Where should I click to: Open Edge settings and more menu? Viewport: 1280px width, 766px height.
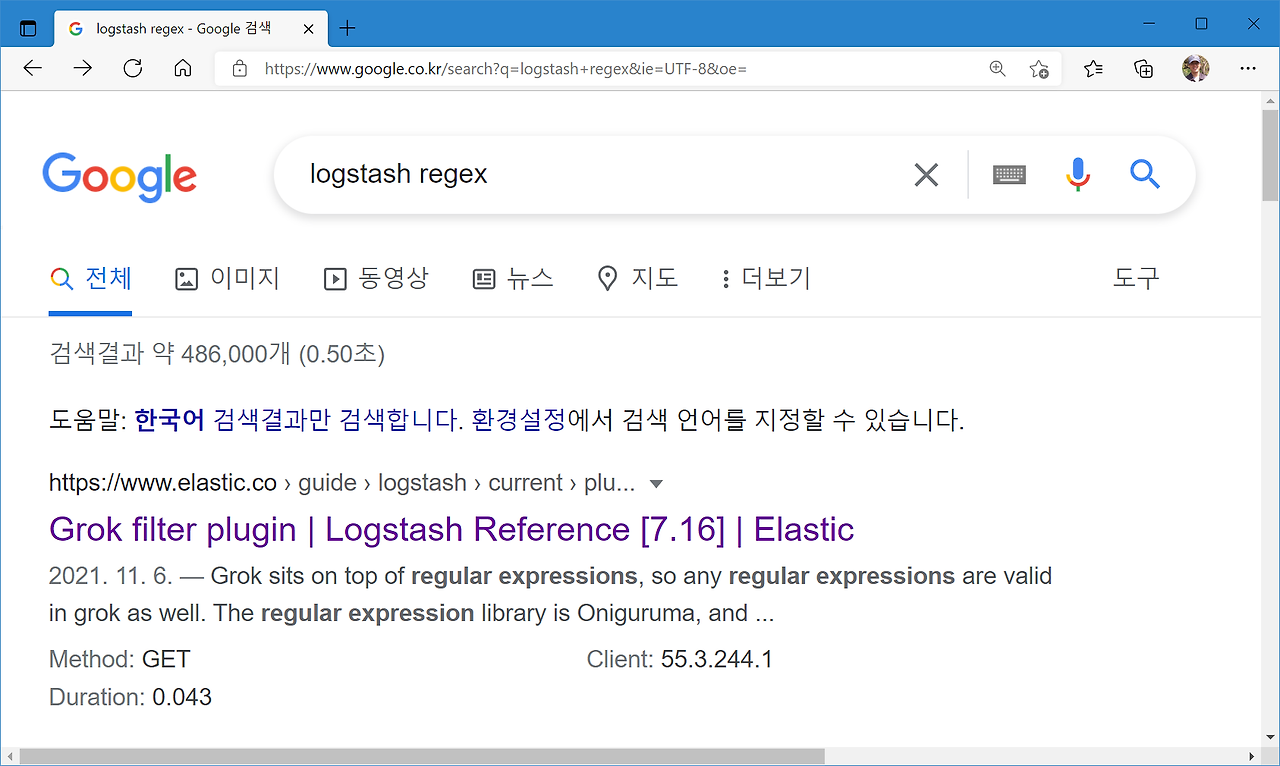[x=1247, y=68]
